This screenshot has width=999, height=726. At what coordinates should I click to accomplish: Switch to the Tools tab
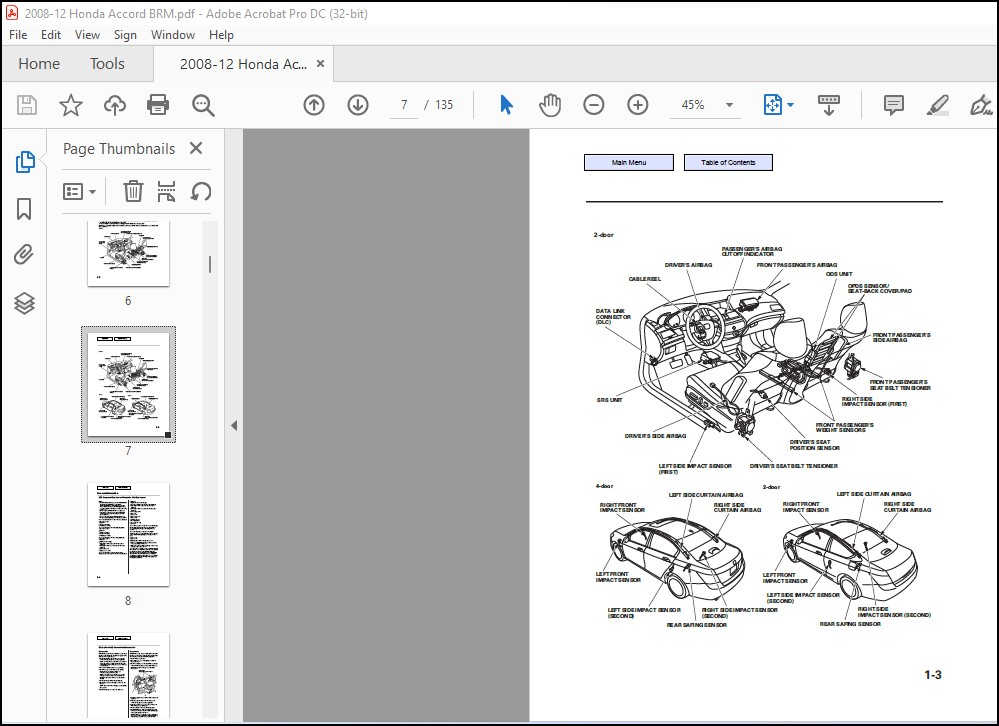(x=107, y=64)
